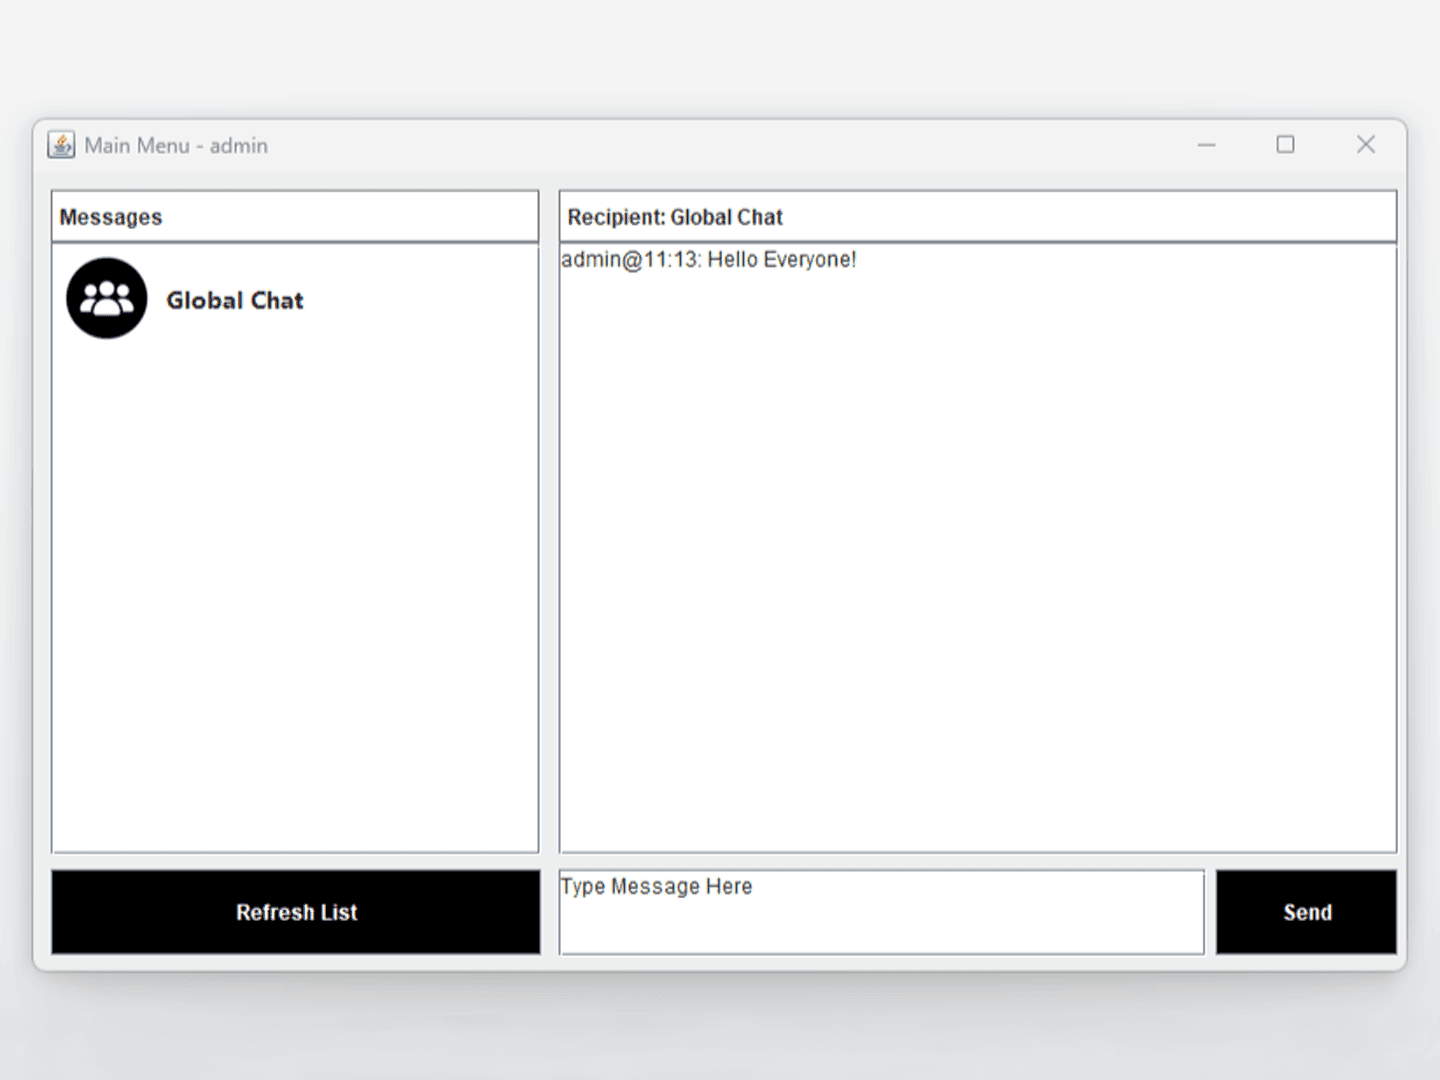Click the Recipient: Global Chat header
This screenshot has width=1440, height=1080.
675,217
